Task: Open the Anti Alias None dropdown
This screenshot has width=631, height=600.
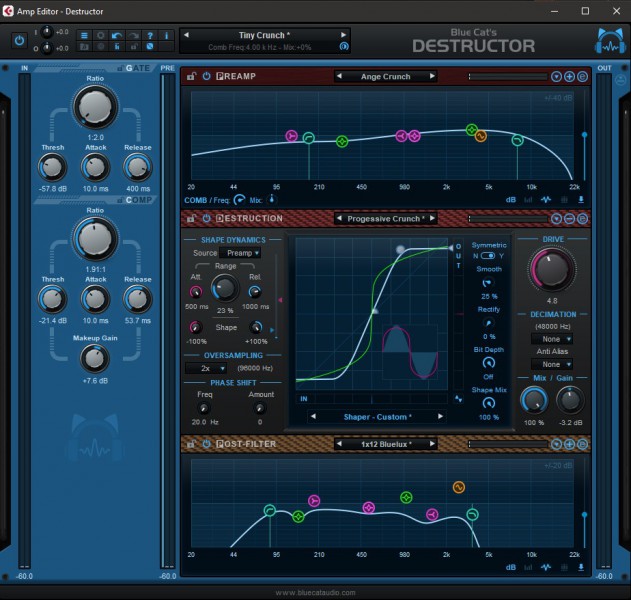Action: pyautogui.click(x=552, y=364)
